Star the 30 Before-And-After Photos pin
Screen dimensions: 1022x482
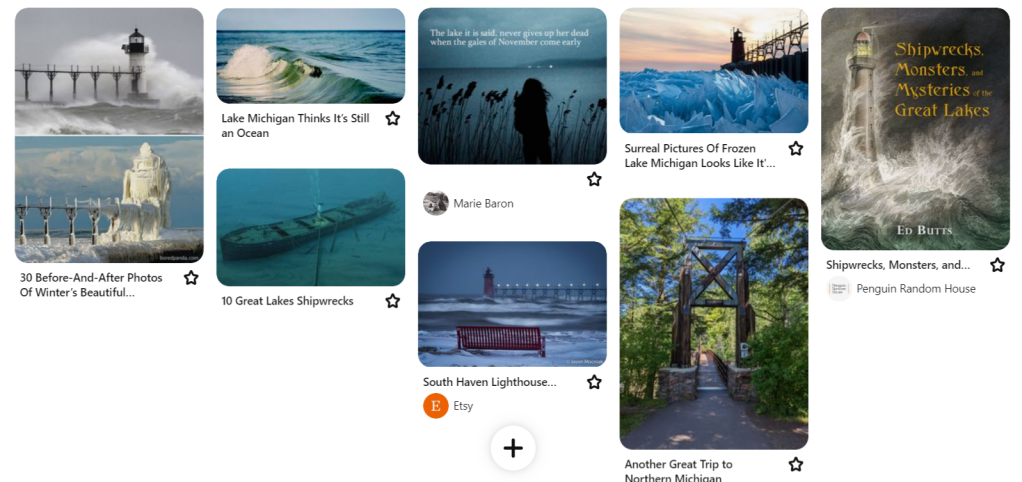191,278
